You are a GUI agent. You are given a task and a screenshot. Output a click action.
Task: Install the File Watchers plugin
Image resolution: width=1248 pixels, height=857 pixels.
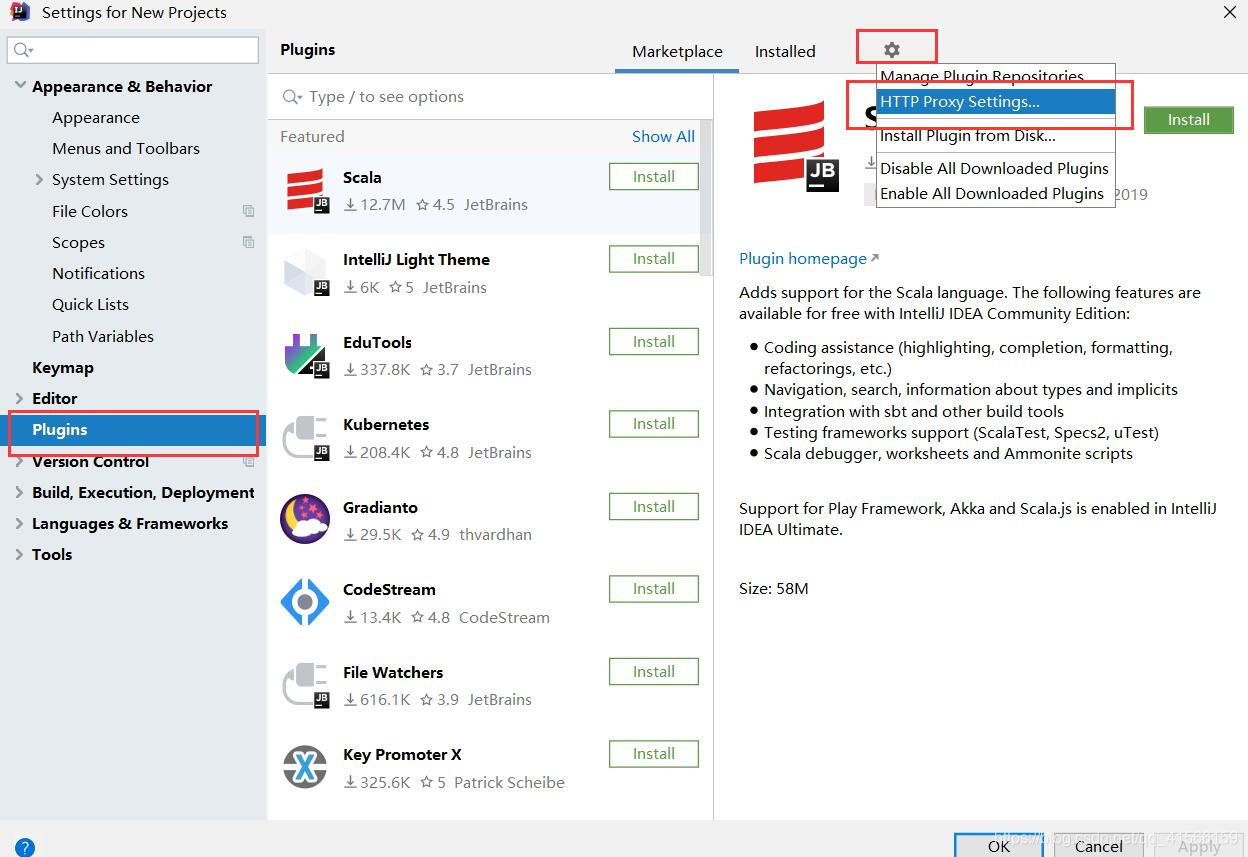tap(654, 672)
